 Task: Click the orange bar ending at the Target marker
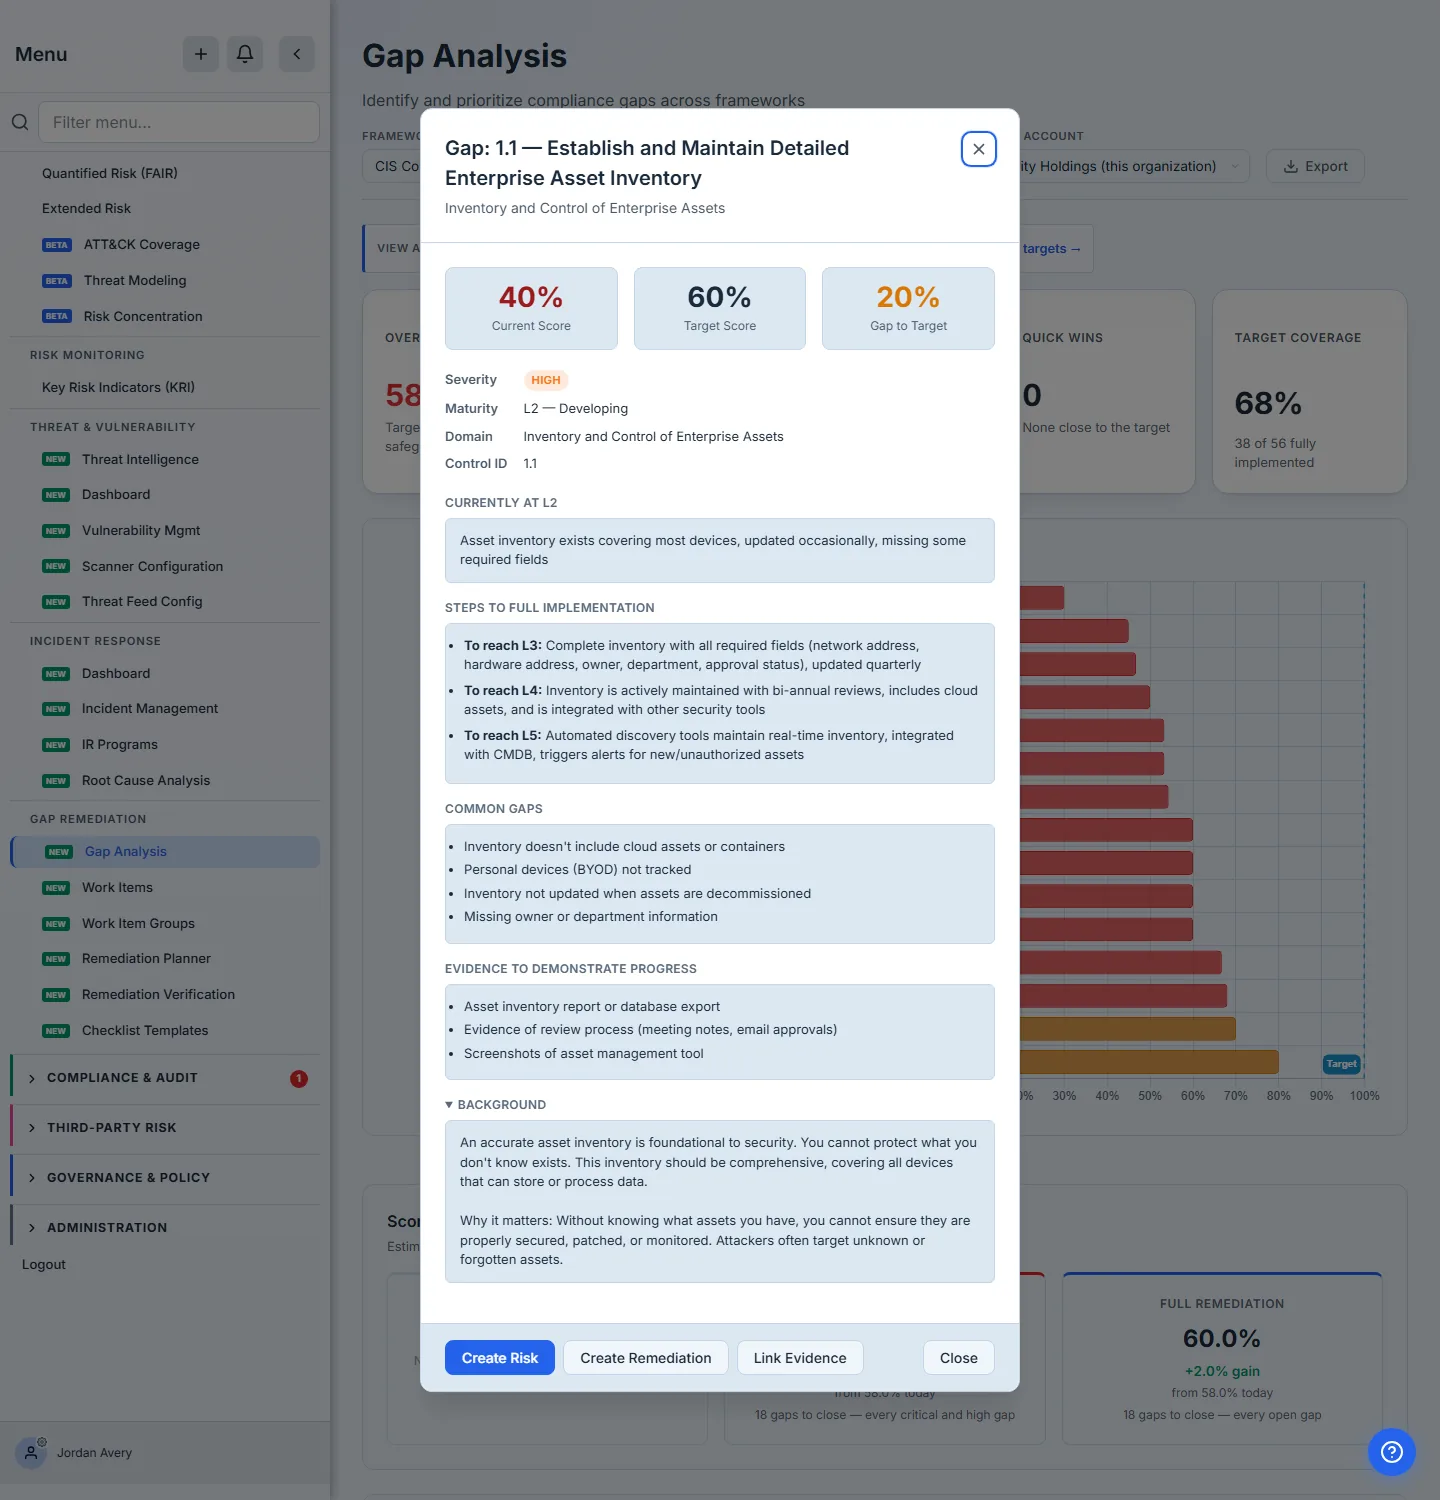pyautogui.click(x=1149, y=1062)
